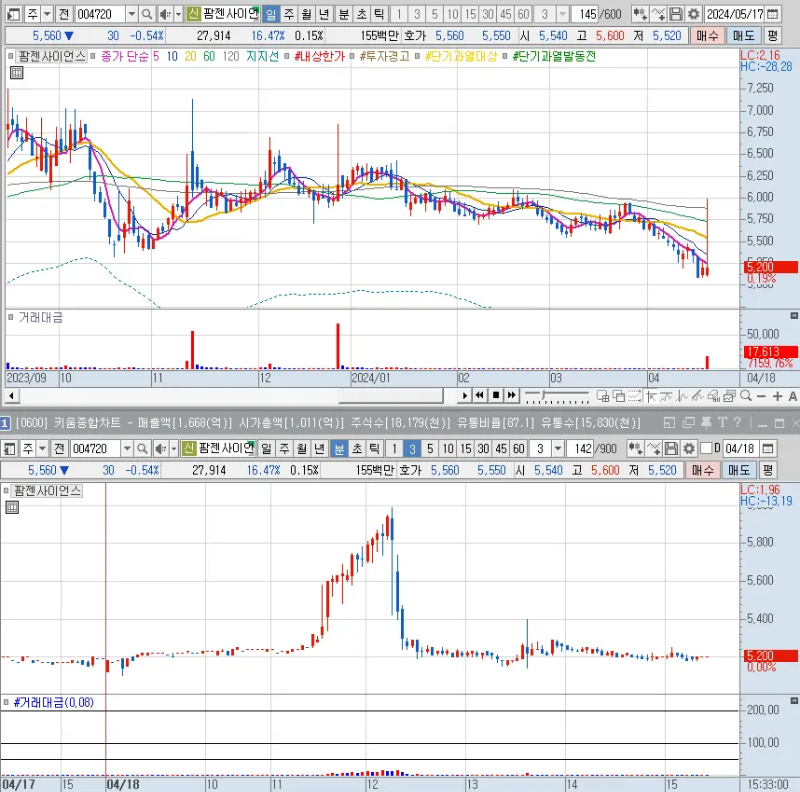The image size is (800, 792).
Task: Open the interval value 3 dropdown in top toolbar
Action: coord(562,14)
